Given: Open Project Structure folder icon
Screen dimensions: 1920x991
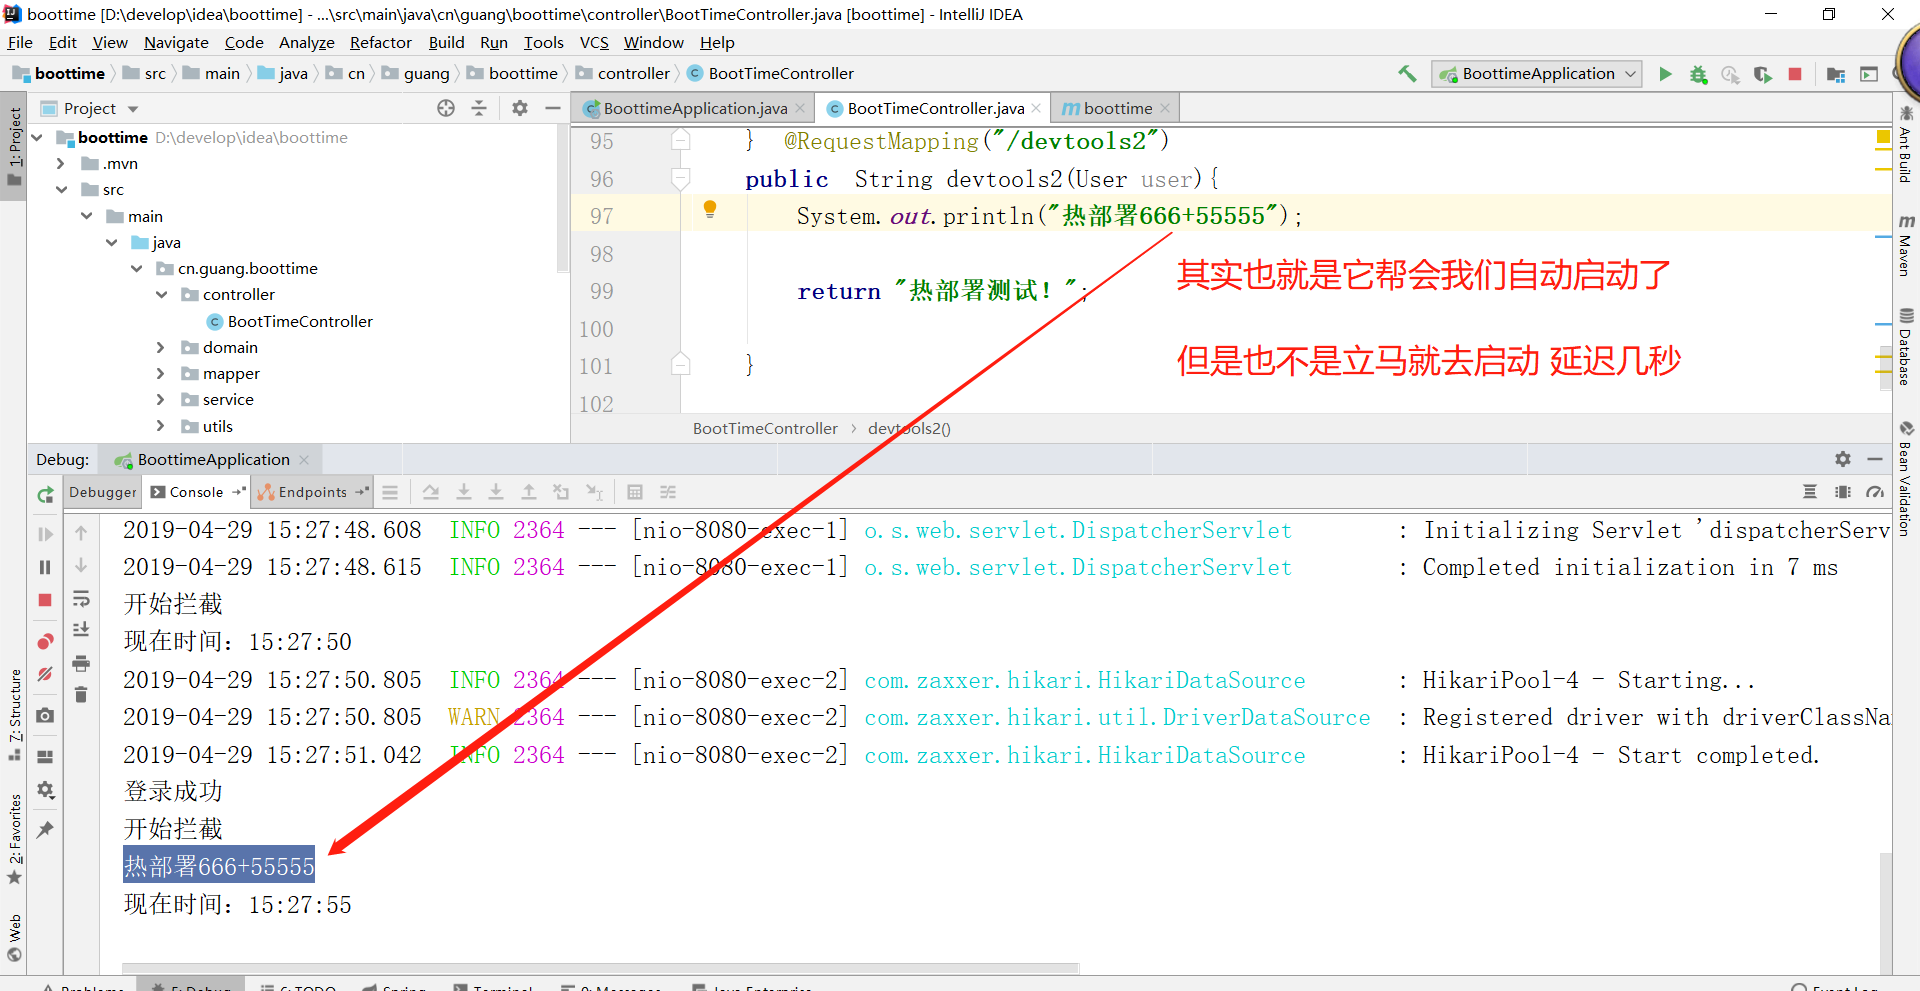Looking at the screenshot, I should (1836, 74).
